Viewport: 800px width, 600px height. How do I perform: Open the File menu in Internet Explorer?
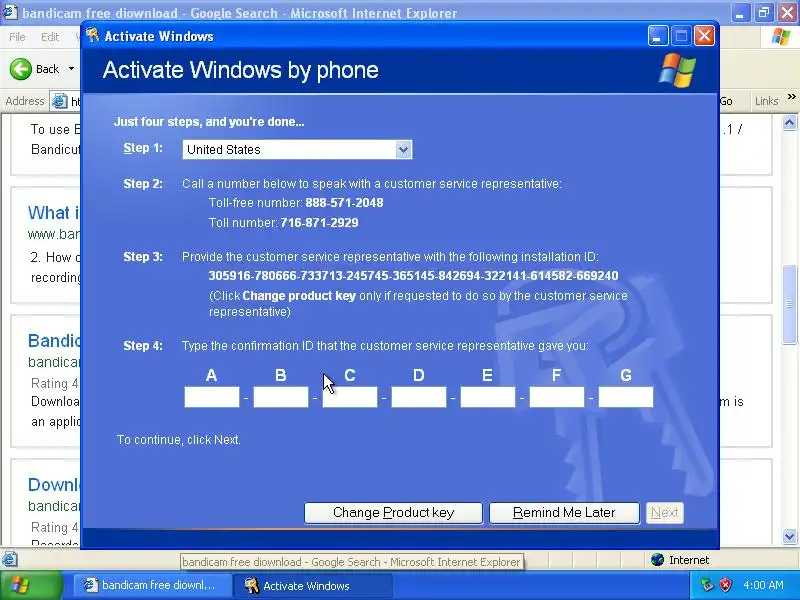tap(17, 37)
